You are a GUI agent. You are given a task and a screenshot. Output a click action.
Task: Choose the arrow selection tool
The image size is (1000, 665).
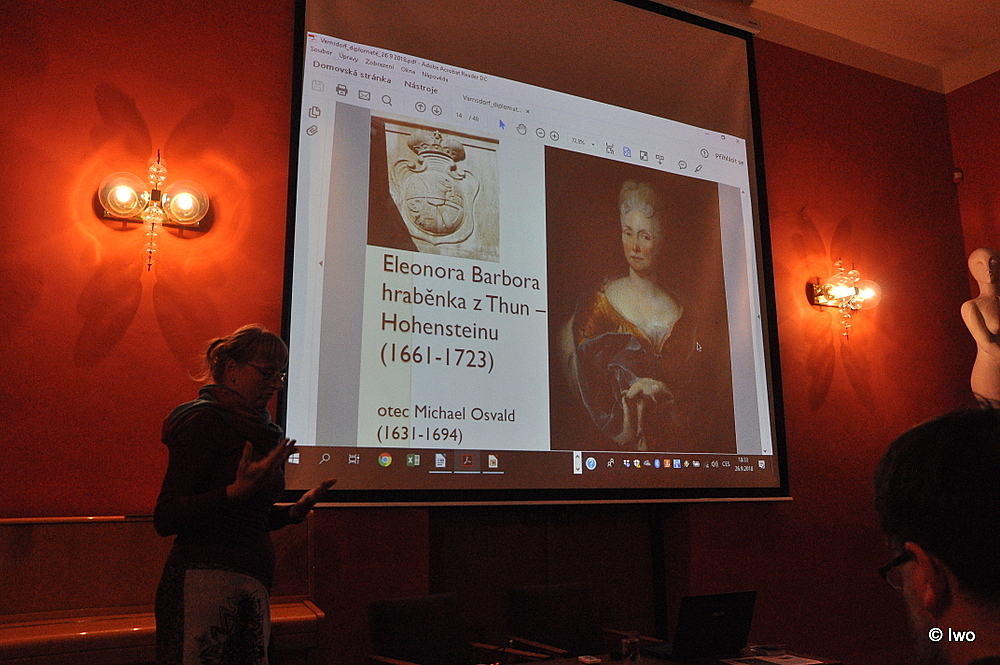point(502,124)
